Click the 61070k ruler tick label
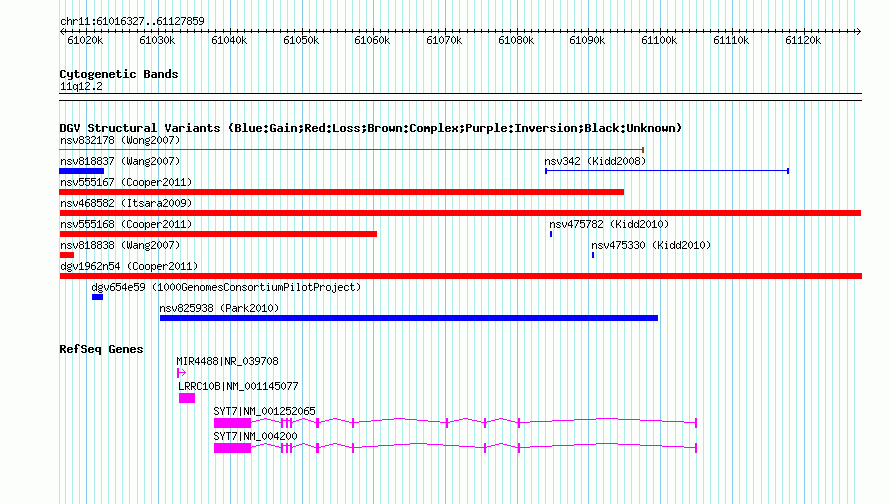 pos(444,40)
